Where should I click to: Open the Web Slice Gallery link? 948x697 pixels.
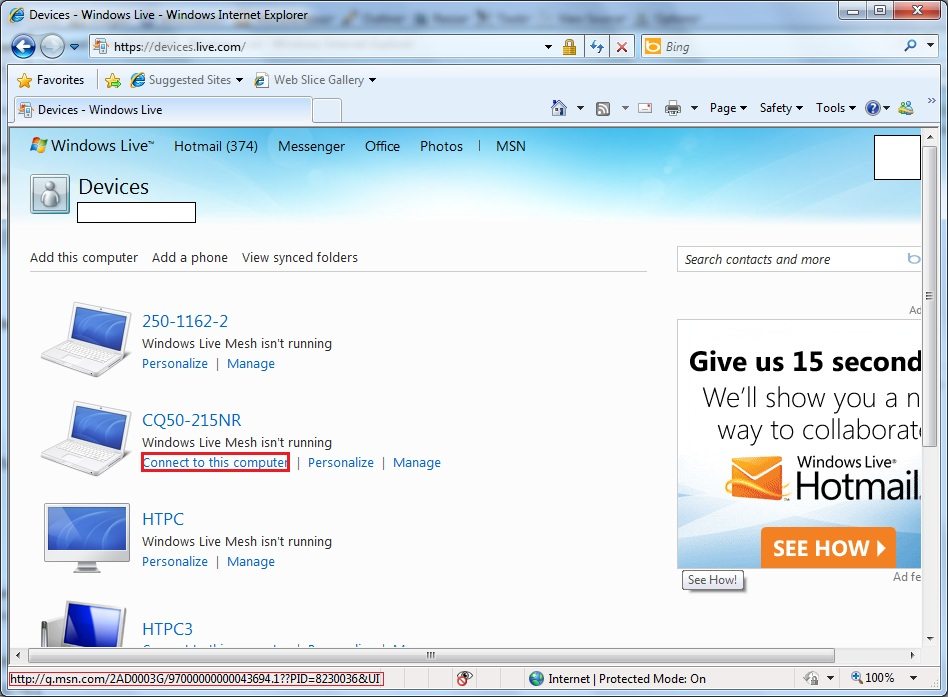point(314,80)
